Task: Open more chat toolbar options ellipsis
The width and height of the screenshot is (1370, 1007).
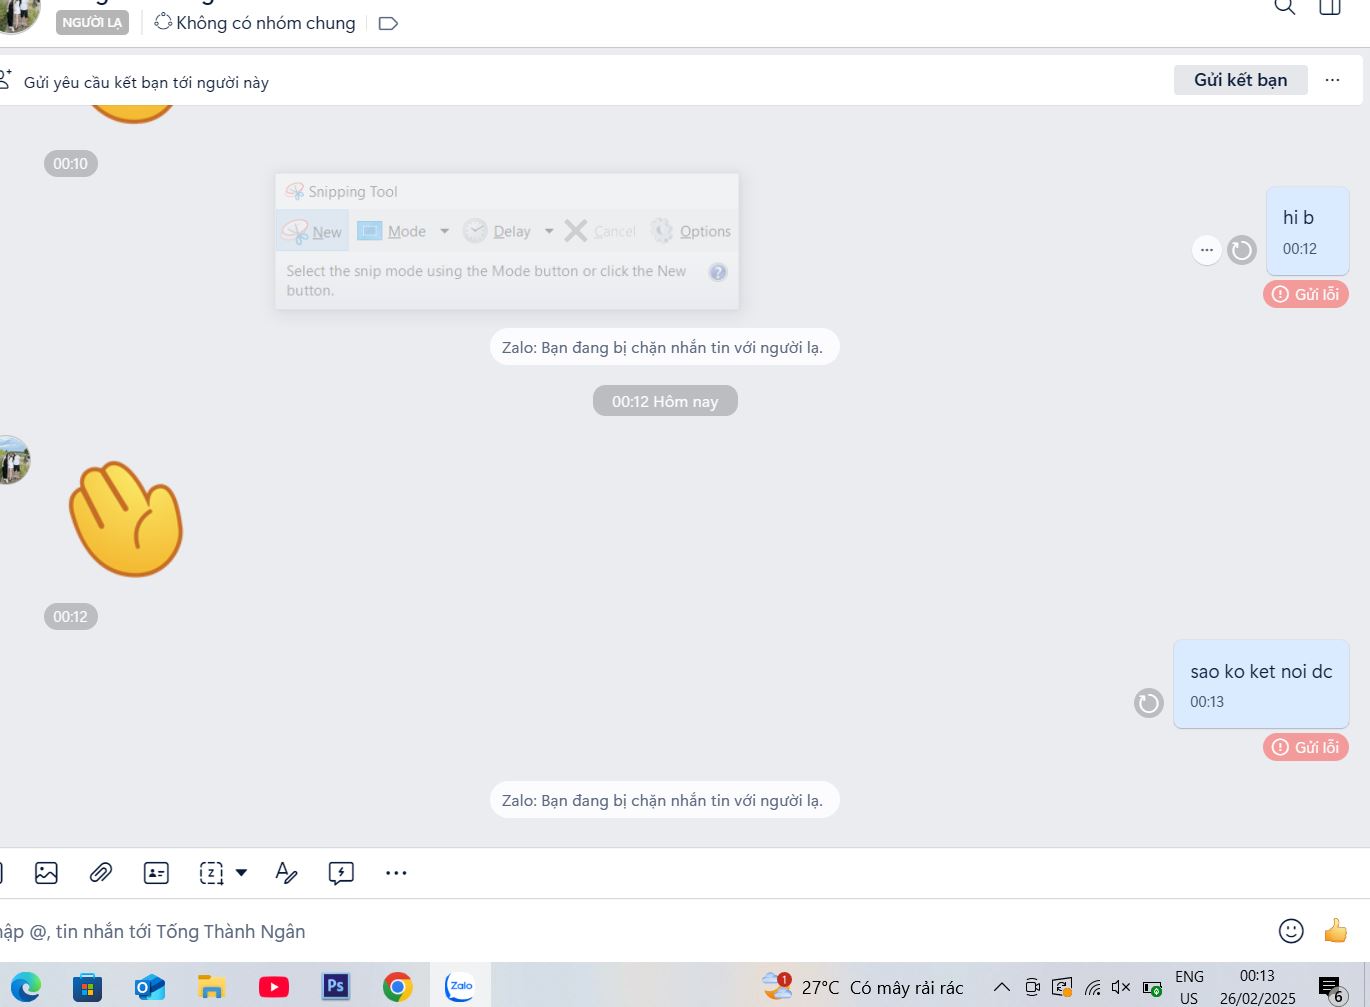Action: tap(396, 873)
